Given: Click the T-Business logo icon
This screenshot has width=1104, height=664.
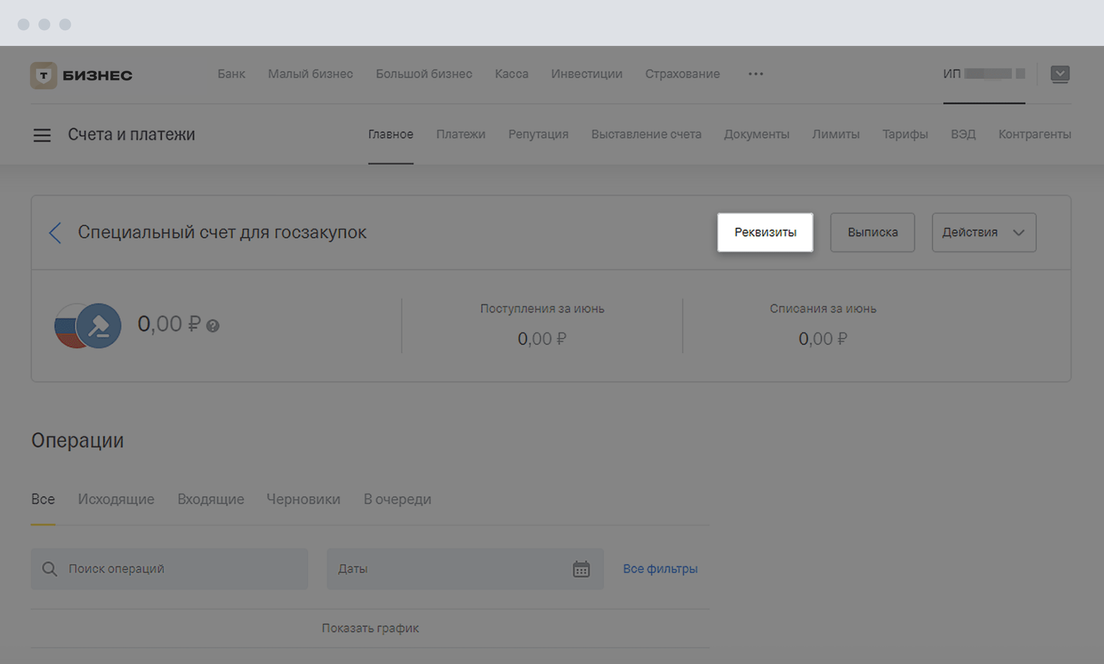Looking at the screenshot, I should [44, 75].
